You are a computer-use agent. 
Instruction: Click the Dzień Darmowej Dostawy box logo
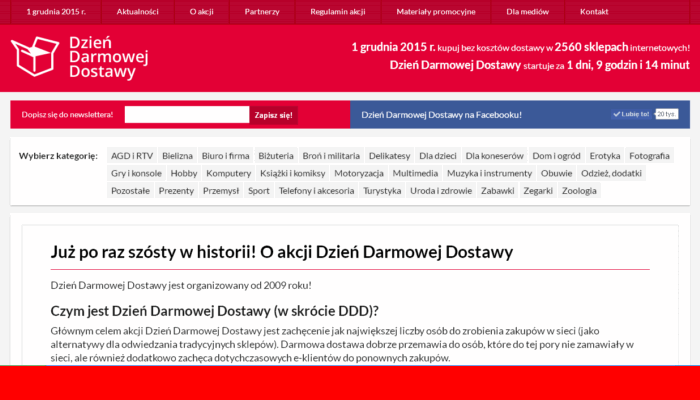(x=35, y=56)
